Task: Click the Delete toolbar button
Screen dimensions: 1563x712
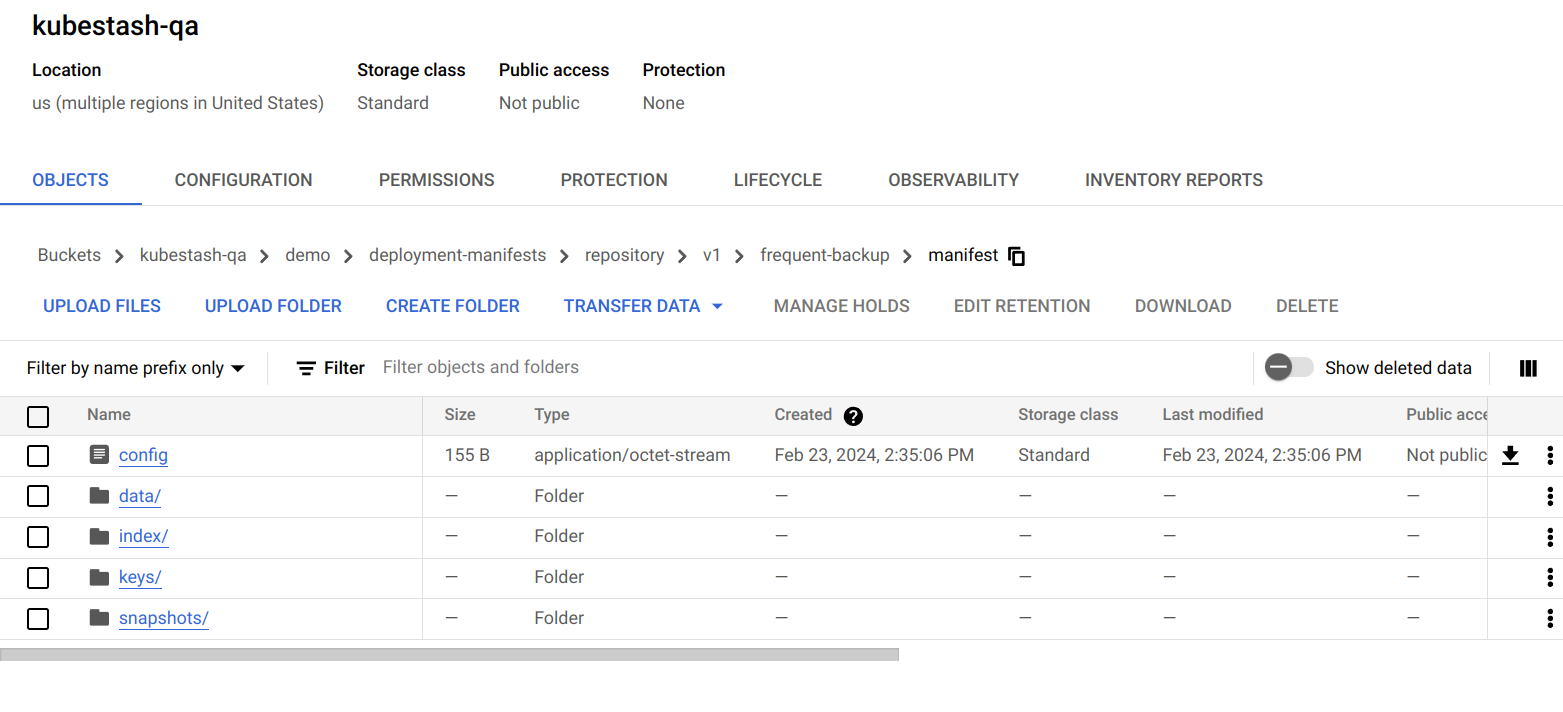Action: click(x=1307, y=306)
